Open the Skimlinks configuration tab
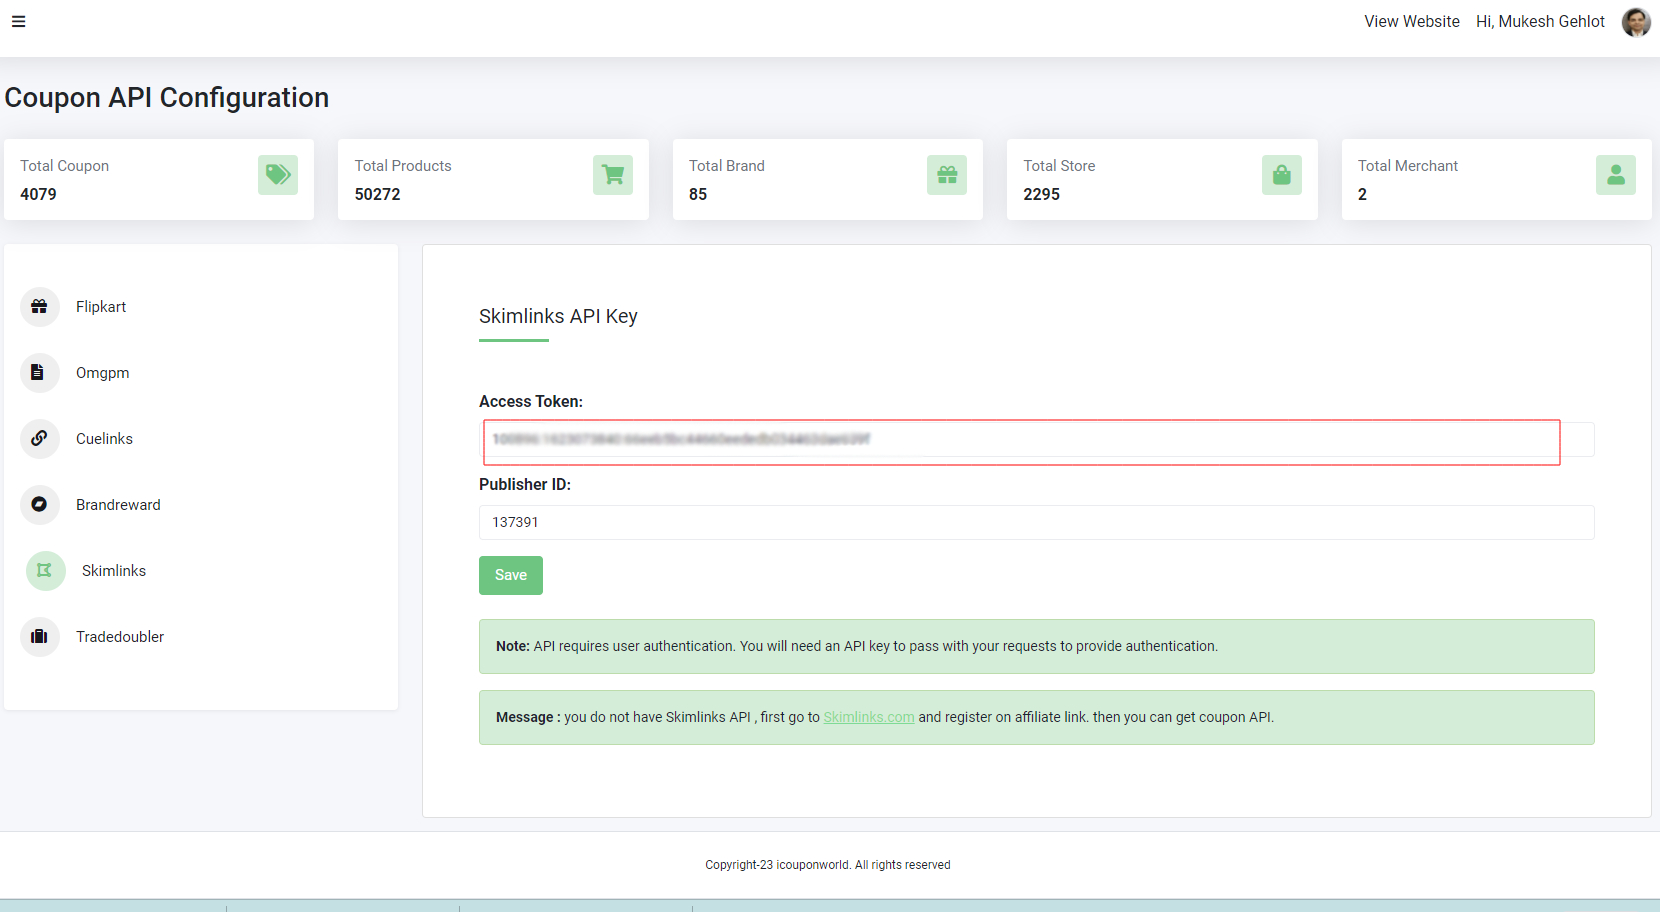 113,571
